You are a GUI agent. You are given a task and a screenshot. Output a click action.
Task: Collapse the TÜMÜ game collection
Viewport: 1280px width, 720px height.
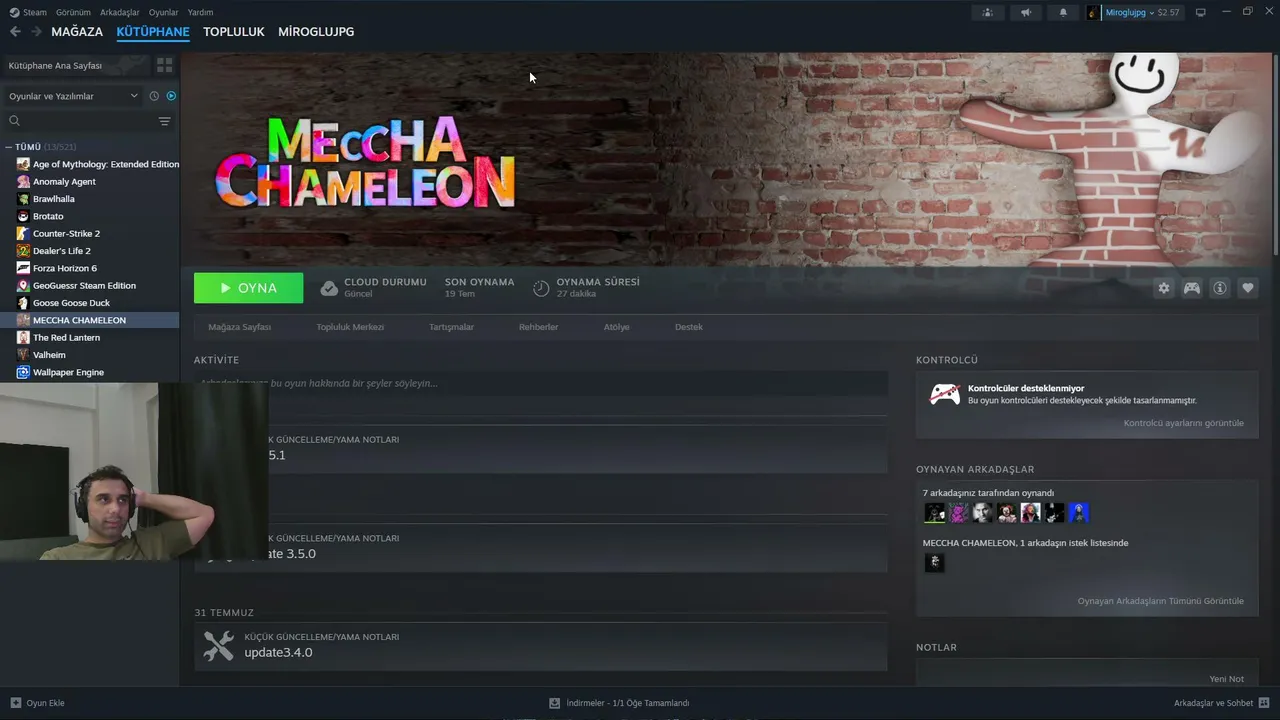pyautogui.click(x=8, y=147)
